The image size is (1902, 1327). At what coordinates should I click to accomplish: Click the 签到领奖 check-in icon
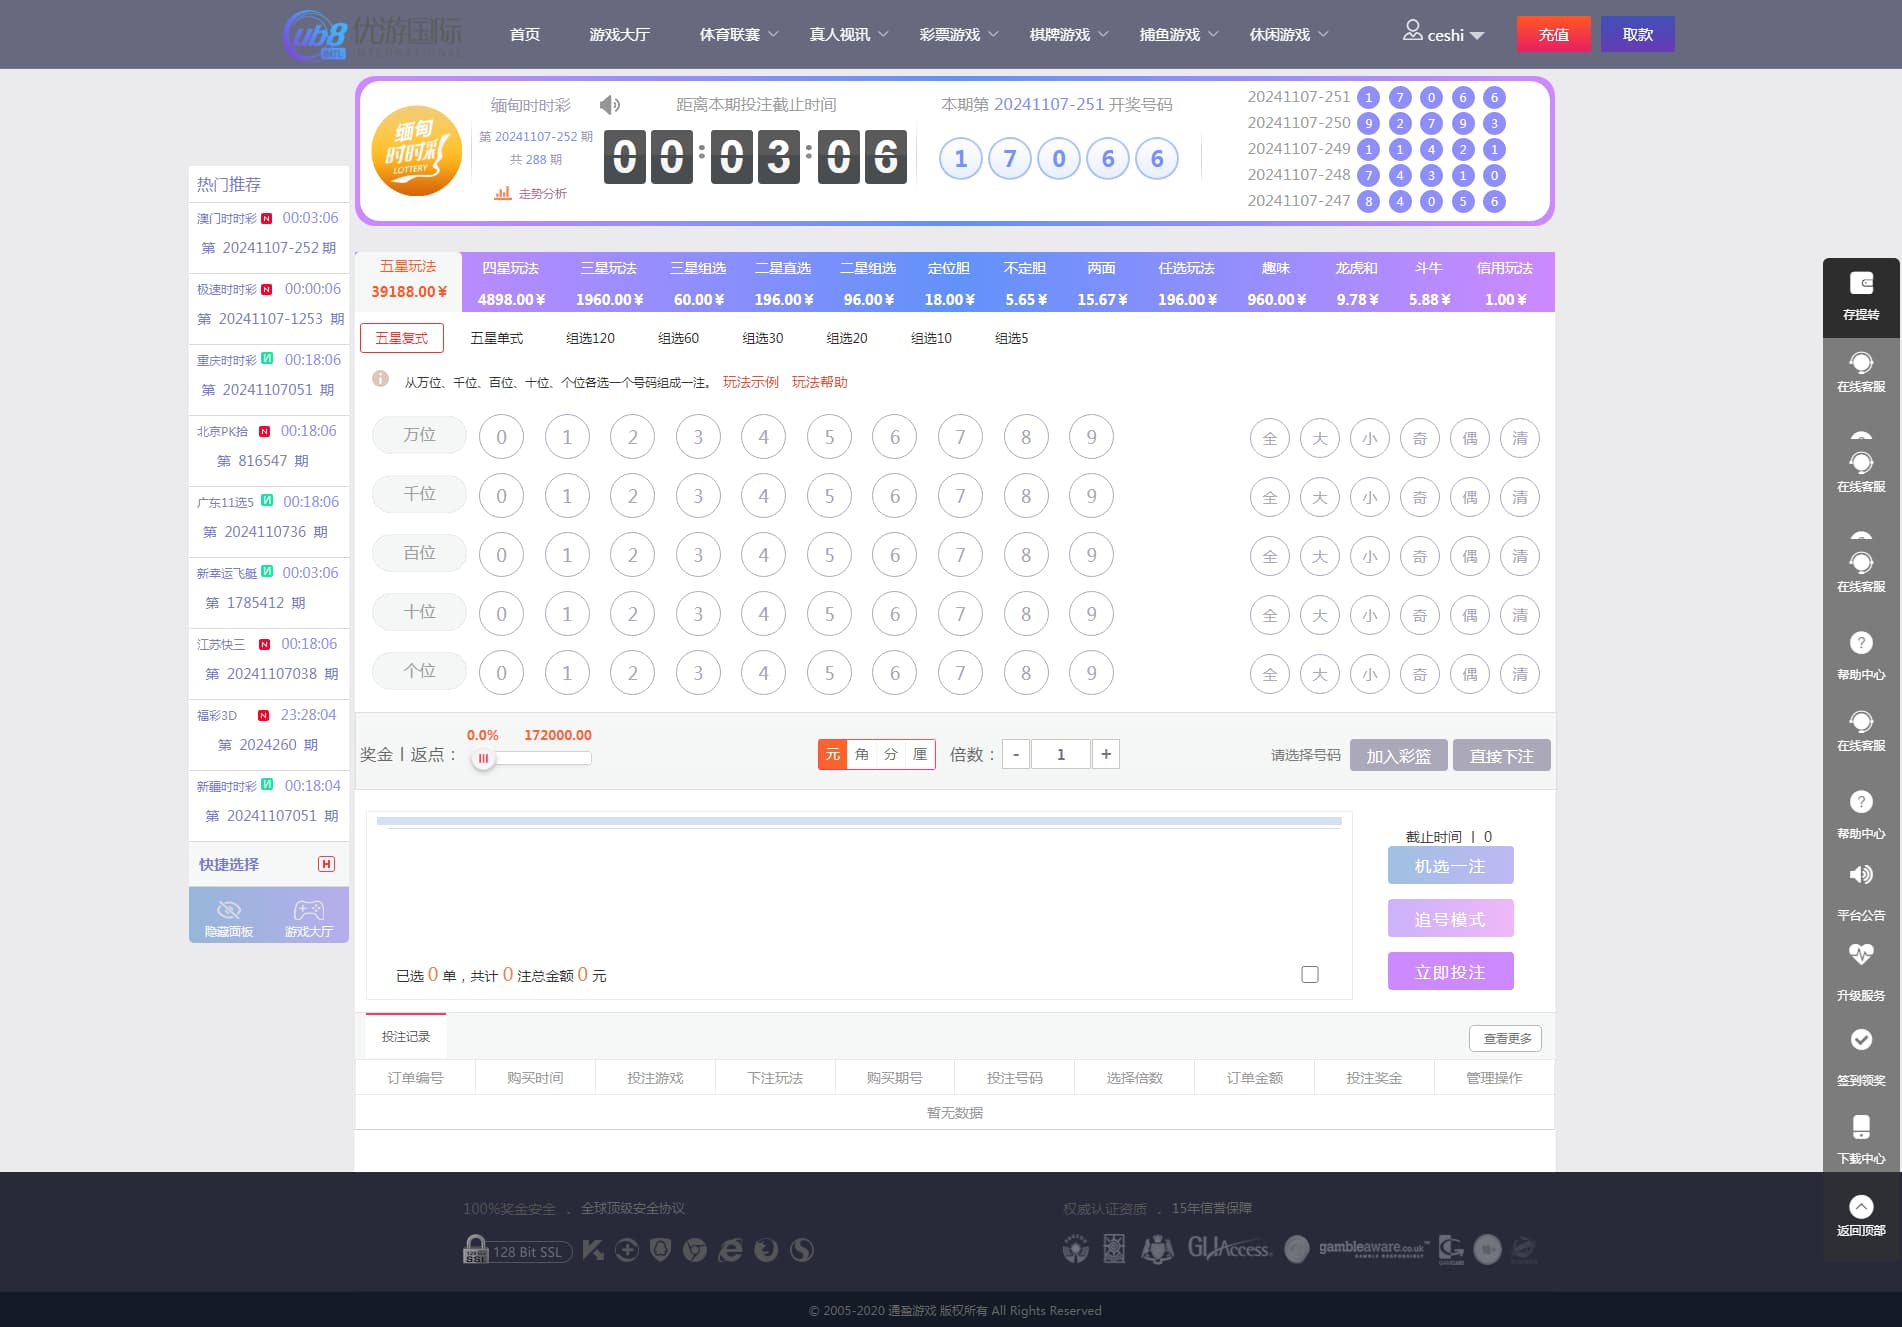click(1860, 1040)
